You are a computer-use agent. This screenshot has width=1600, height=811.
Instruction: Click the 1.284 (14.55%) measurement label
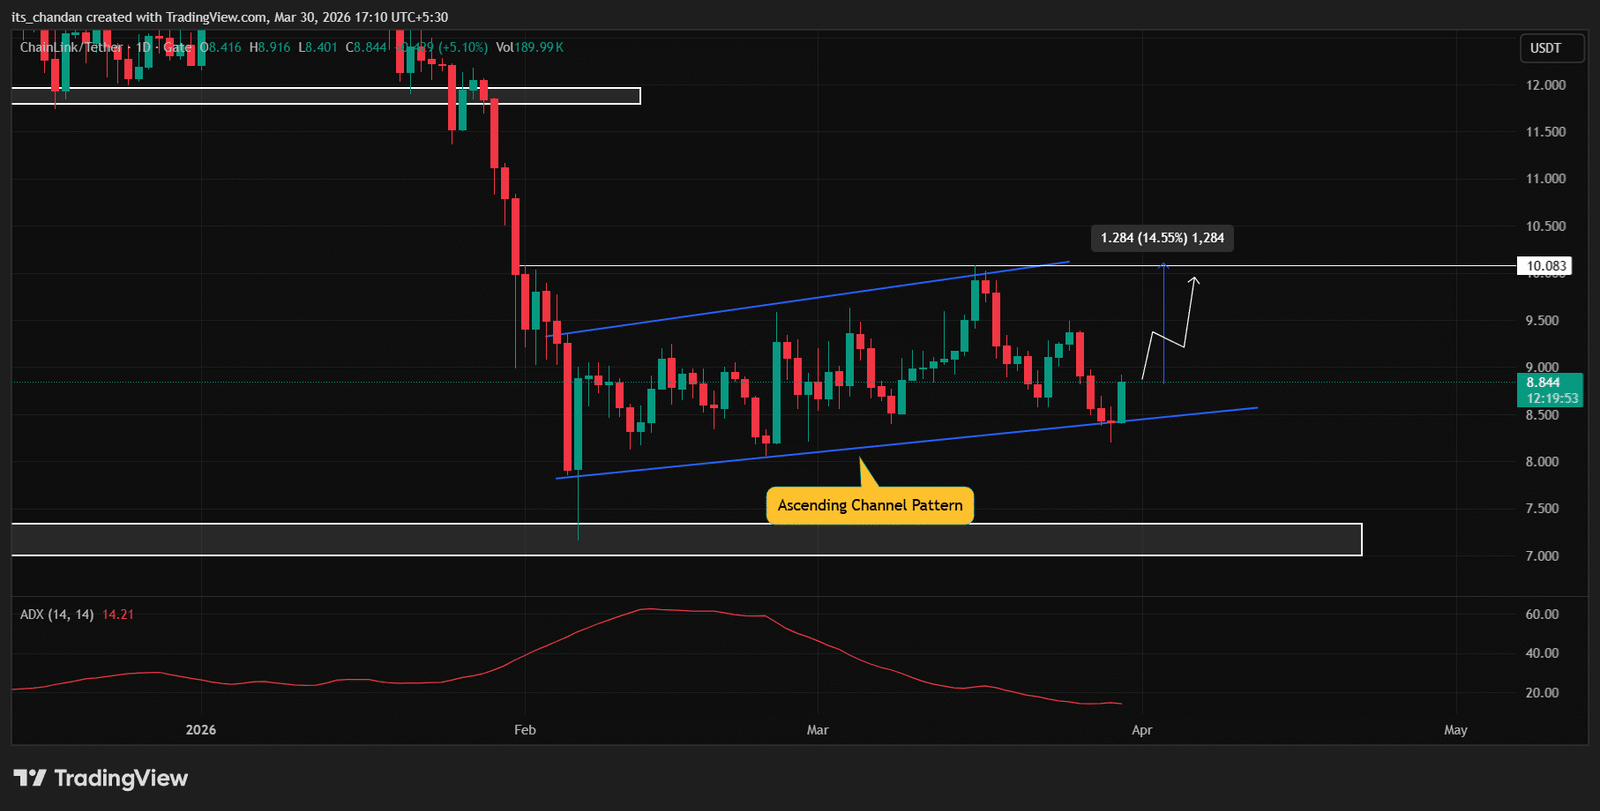(1162, 238)
